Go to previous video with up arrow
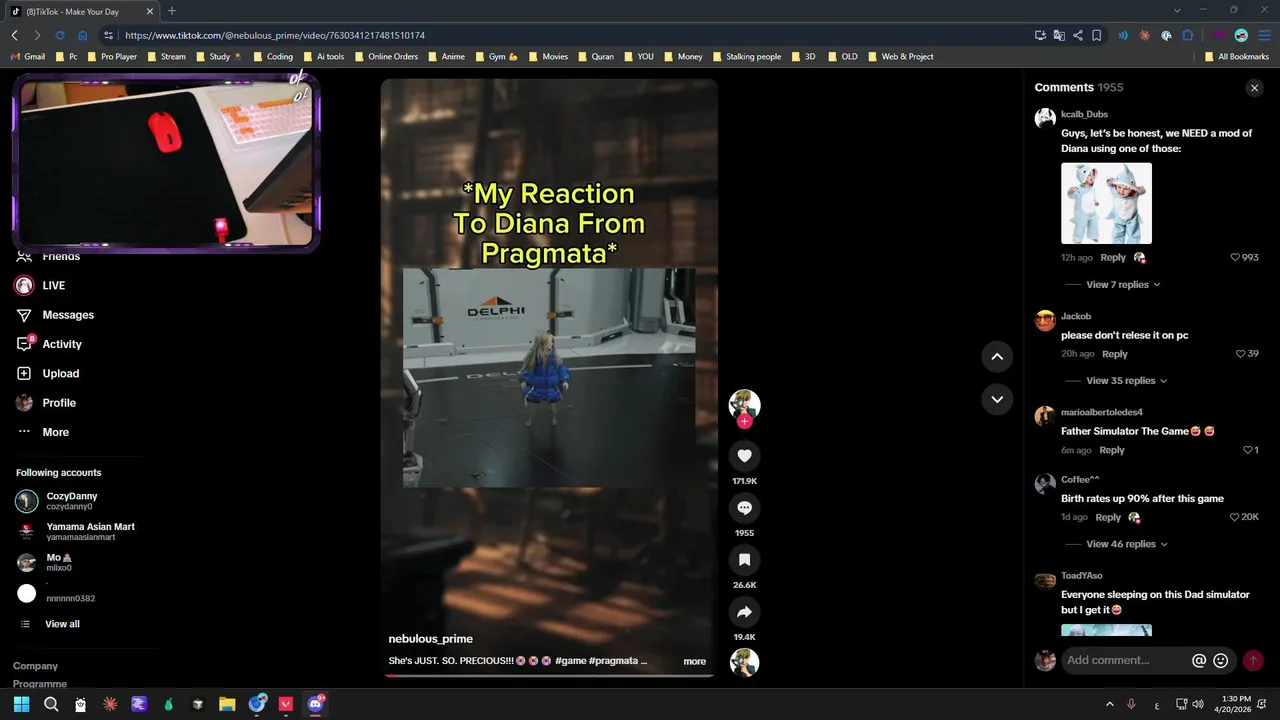This screenshot has height=720, width=1280. tap(997, 357)
